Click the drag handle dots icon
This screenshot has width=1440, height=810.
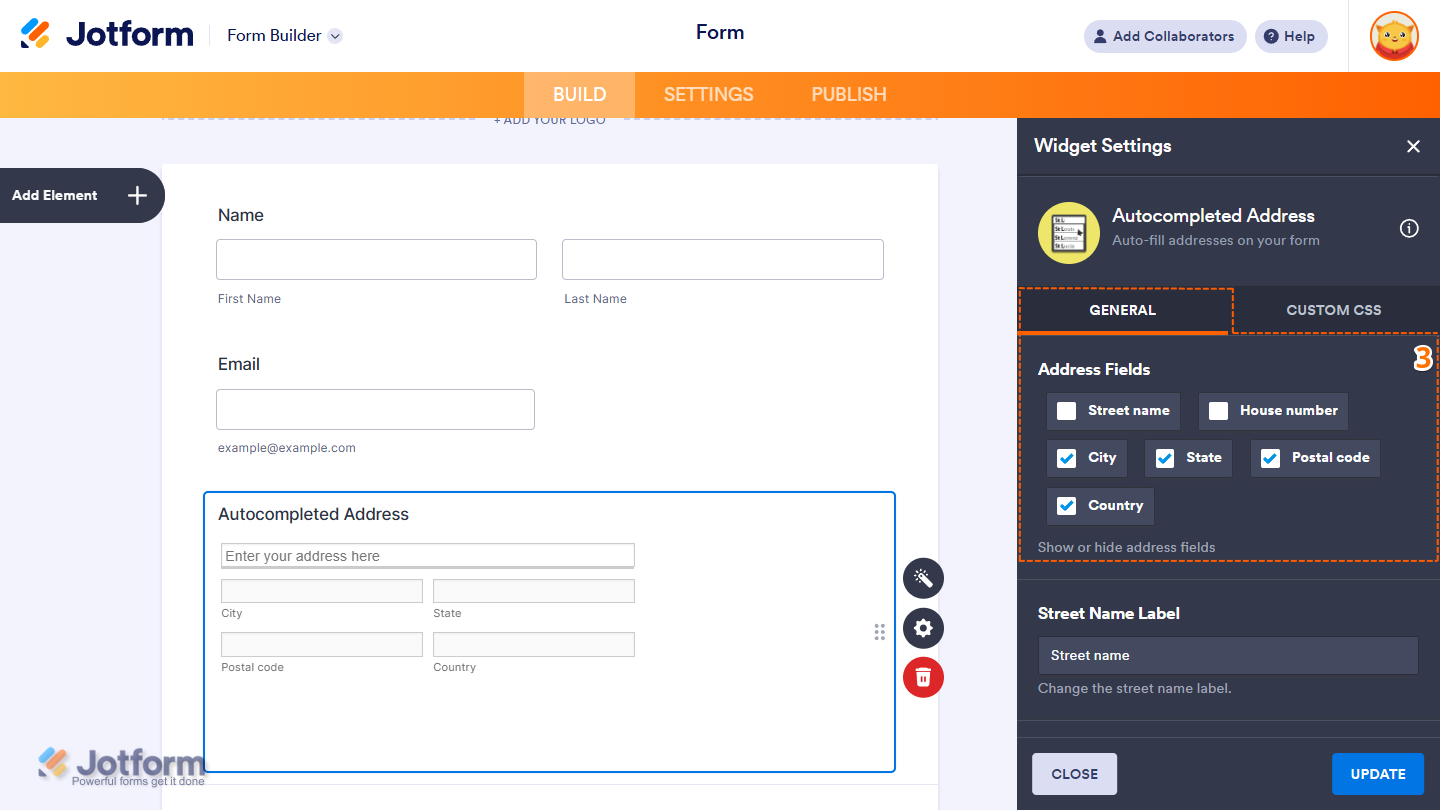[x=880, y=631]
